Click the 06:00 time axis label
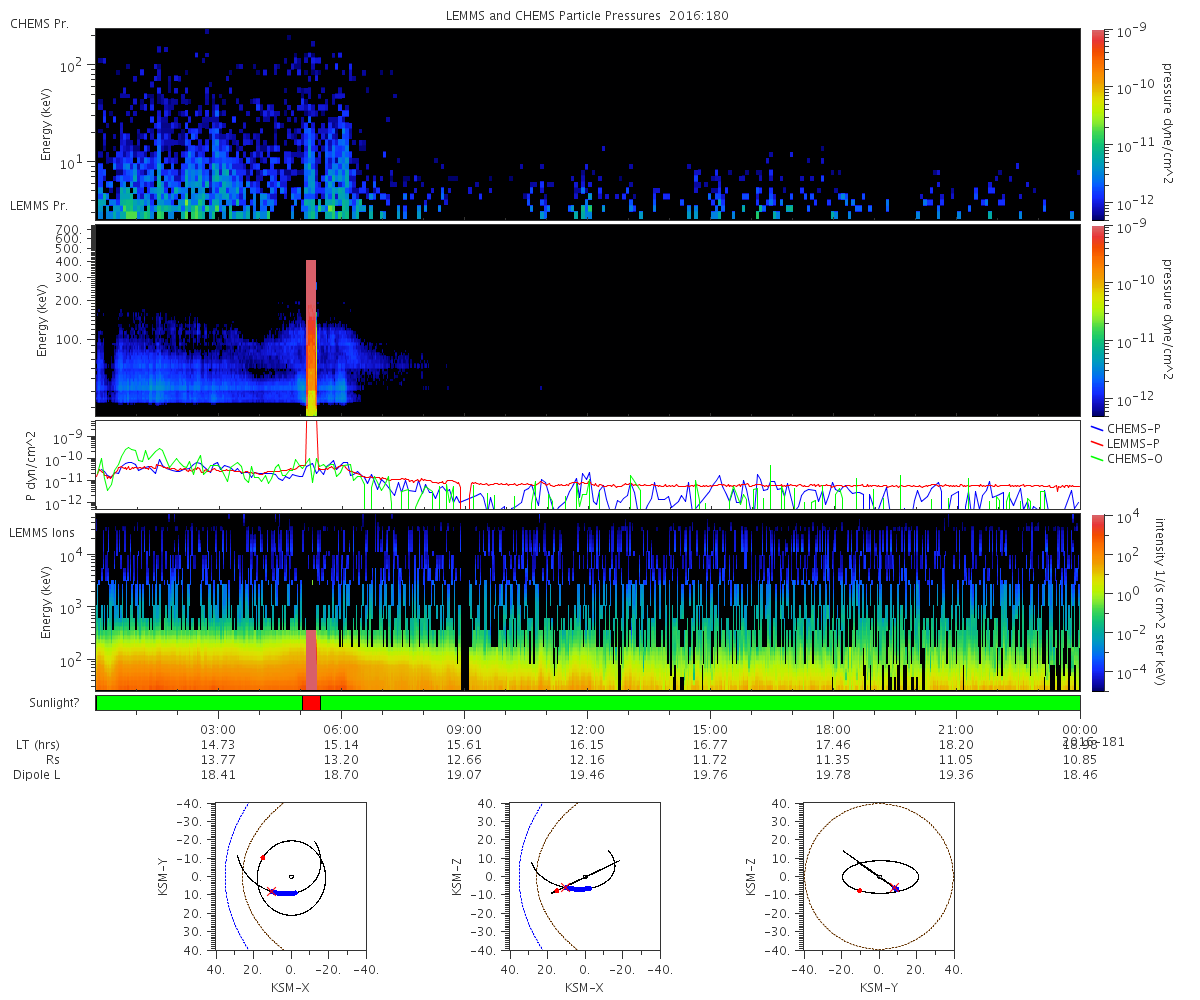The height and width of the screenshot is (1000, 1200). click(341, 729)
